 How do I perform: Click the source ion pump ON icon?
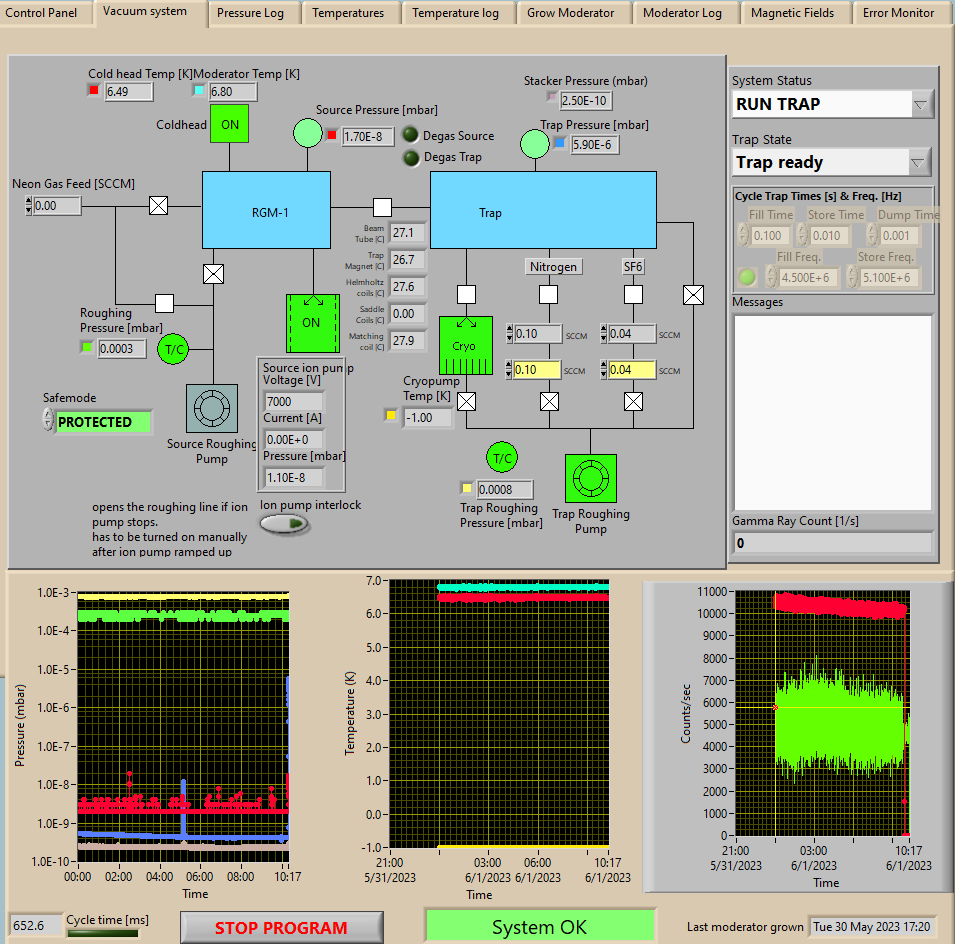coord(312,322)
